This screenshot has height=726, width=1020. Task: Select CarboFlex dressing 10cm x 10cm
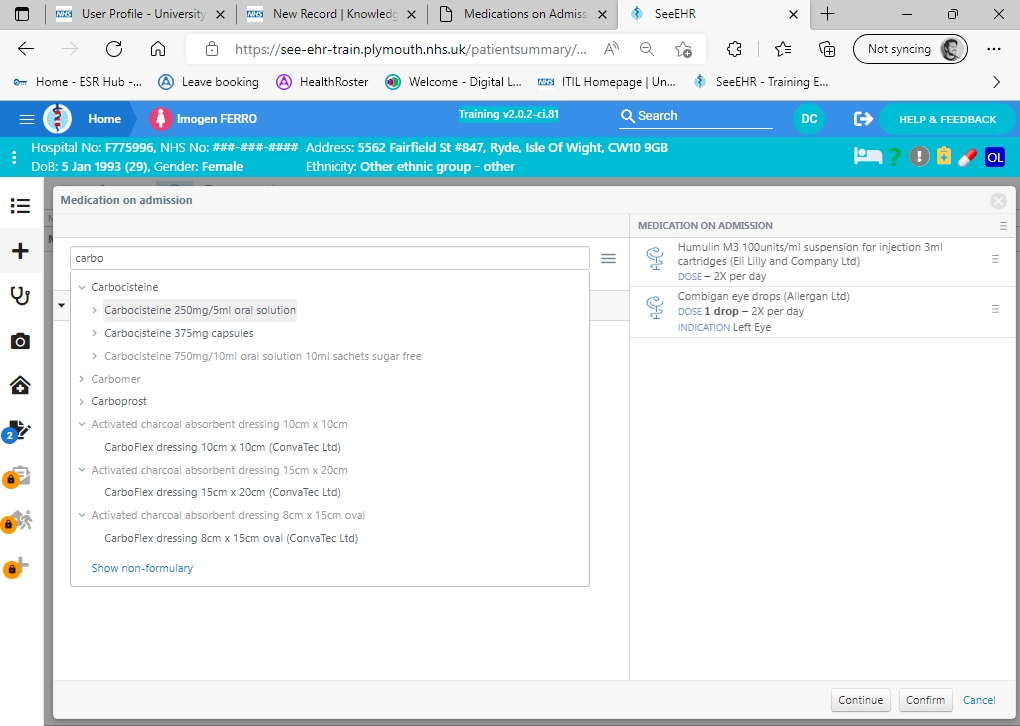click(222, 447)
